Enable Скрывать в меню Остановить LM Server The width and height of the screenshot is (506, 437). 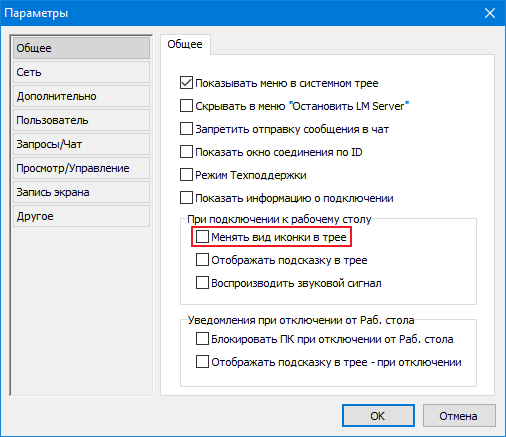186,106
